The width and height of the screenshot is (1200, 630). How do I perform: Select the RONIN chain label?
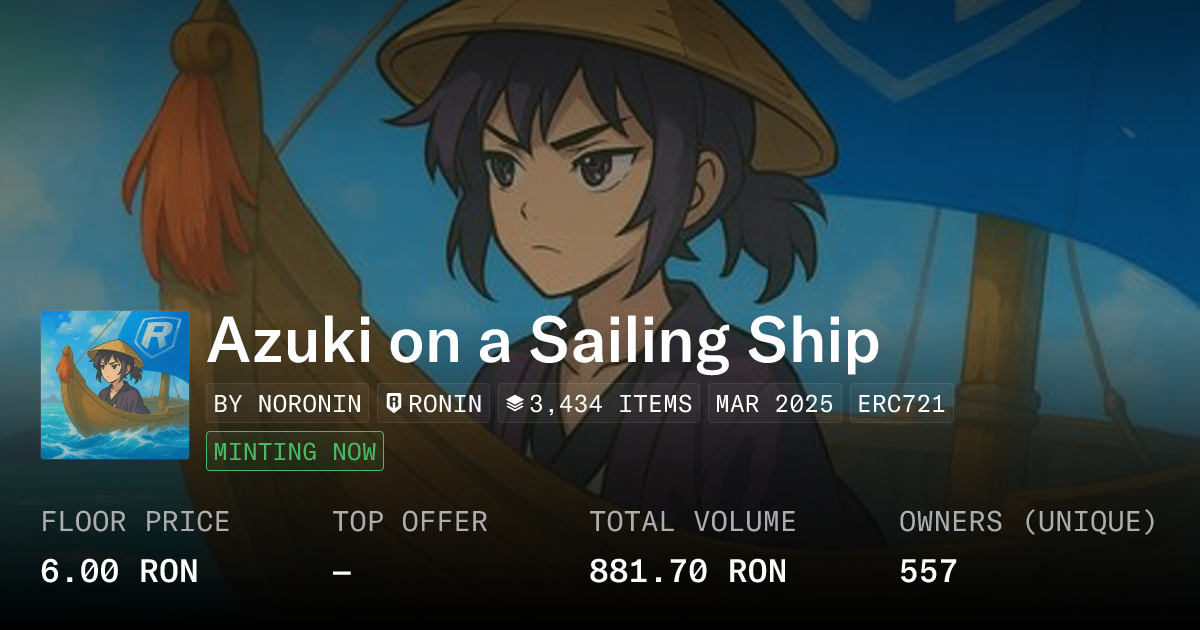(x=445, y=404)
